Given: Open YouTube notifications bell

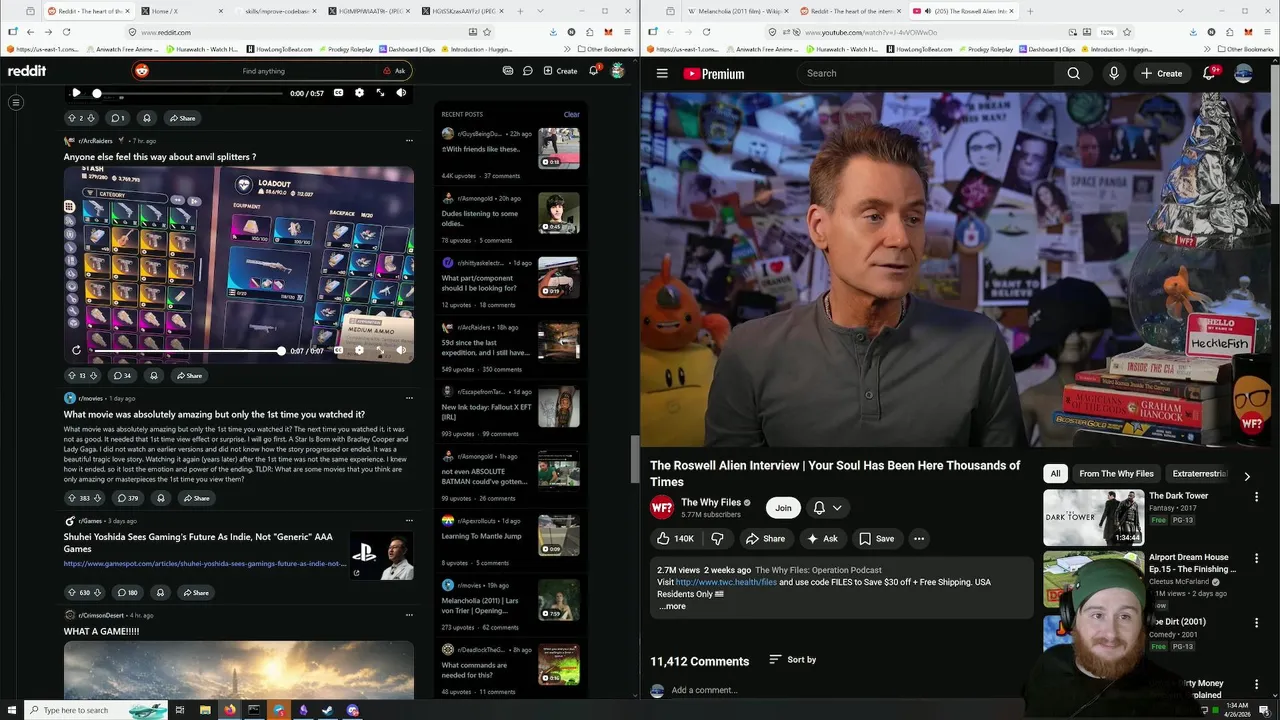Looking at the screenshot, I should (1208, 73).
